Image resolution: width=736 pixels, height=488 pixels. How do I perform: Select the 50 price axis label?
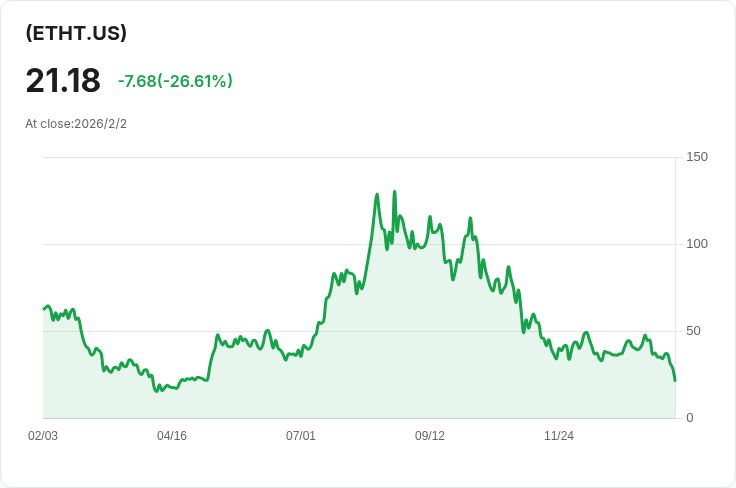(x=693, y=331)
